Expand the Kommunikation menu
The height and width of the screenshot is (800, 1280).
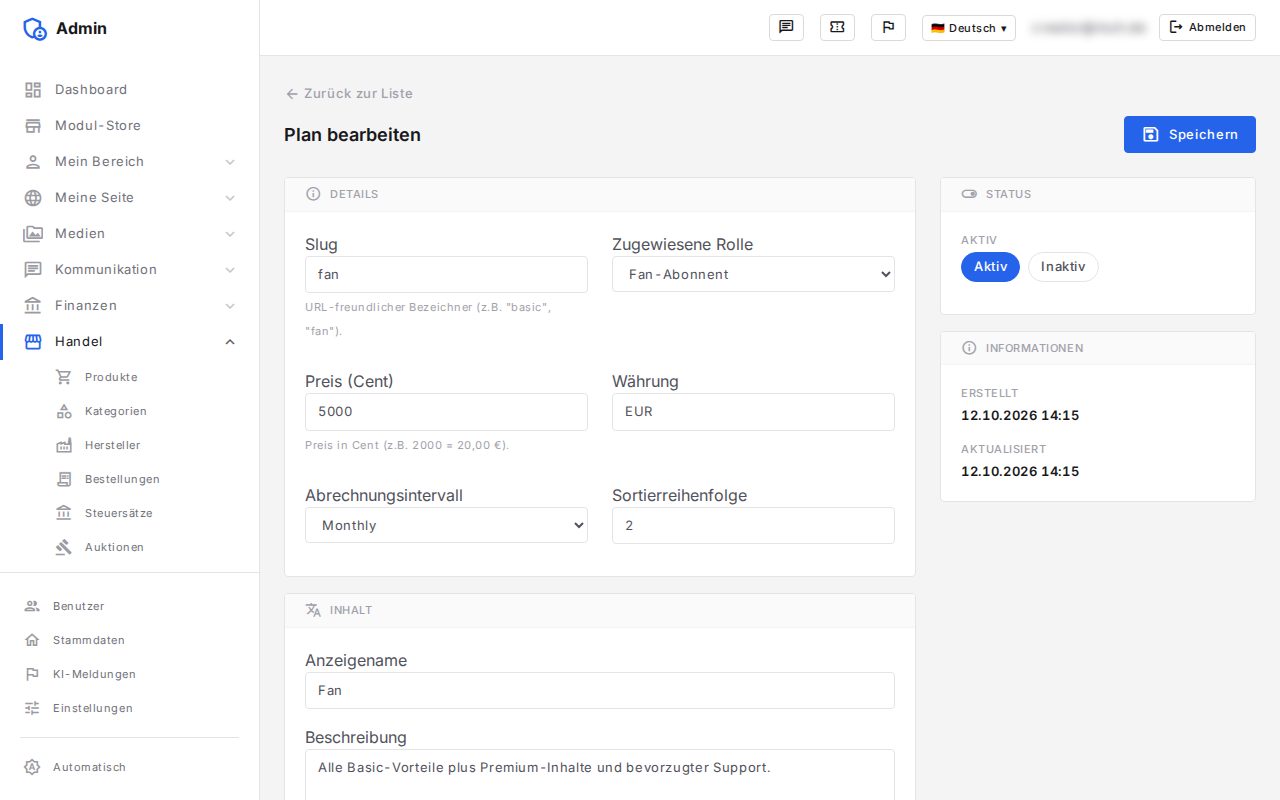[x=130, y=270]
